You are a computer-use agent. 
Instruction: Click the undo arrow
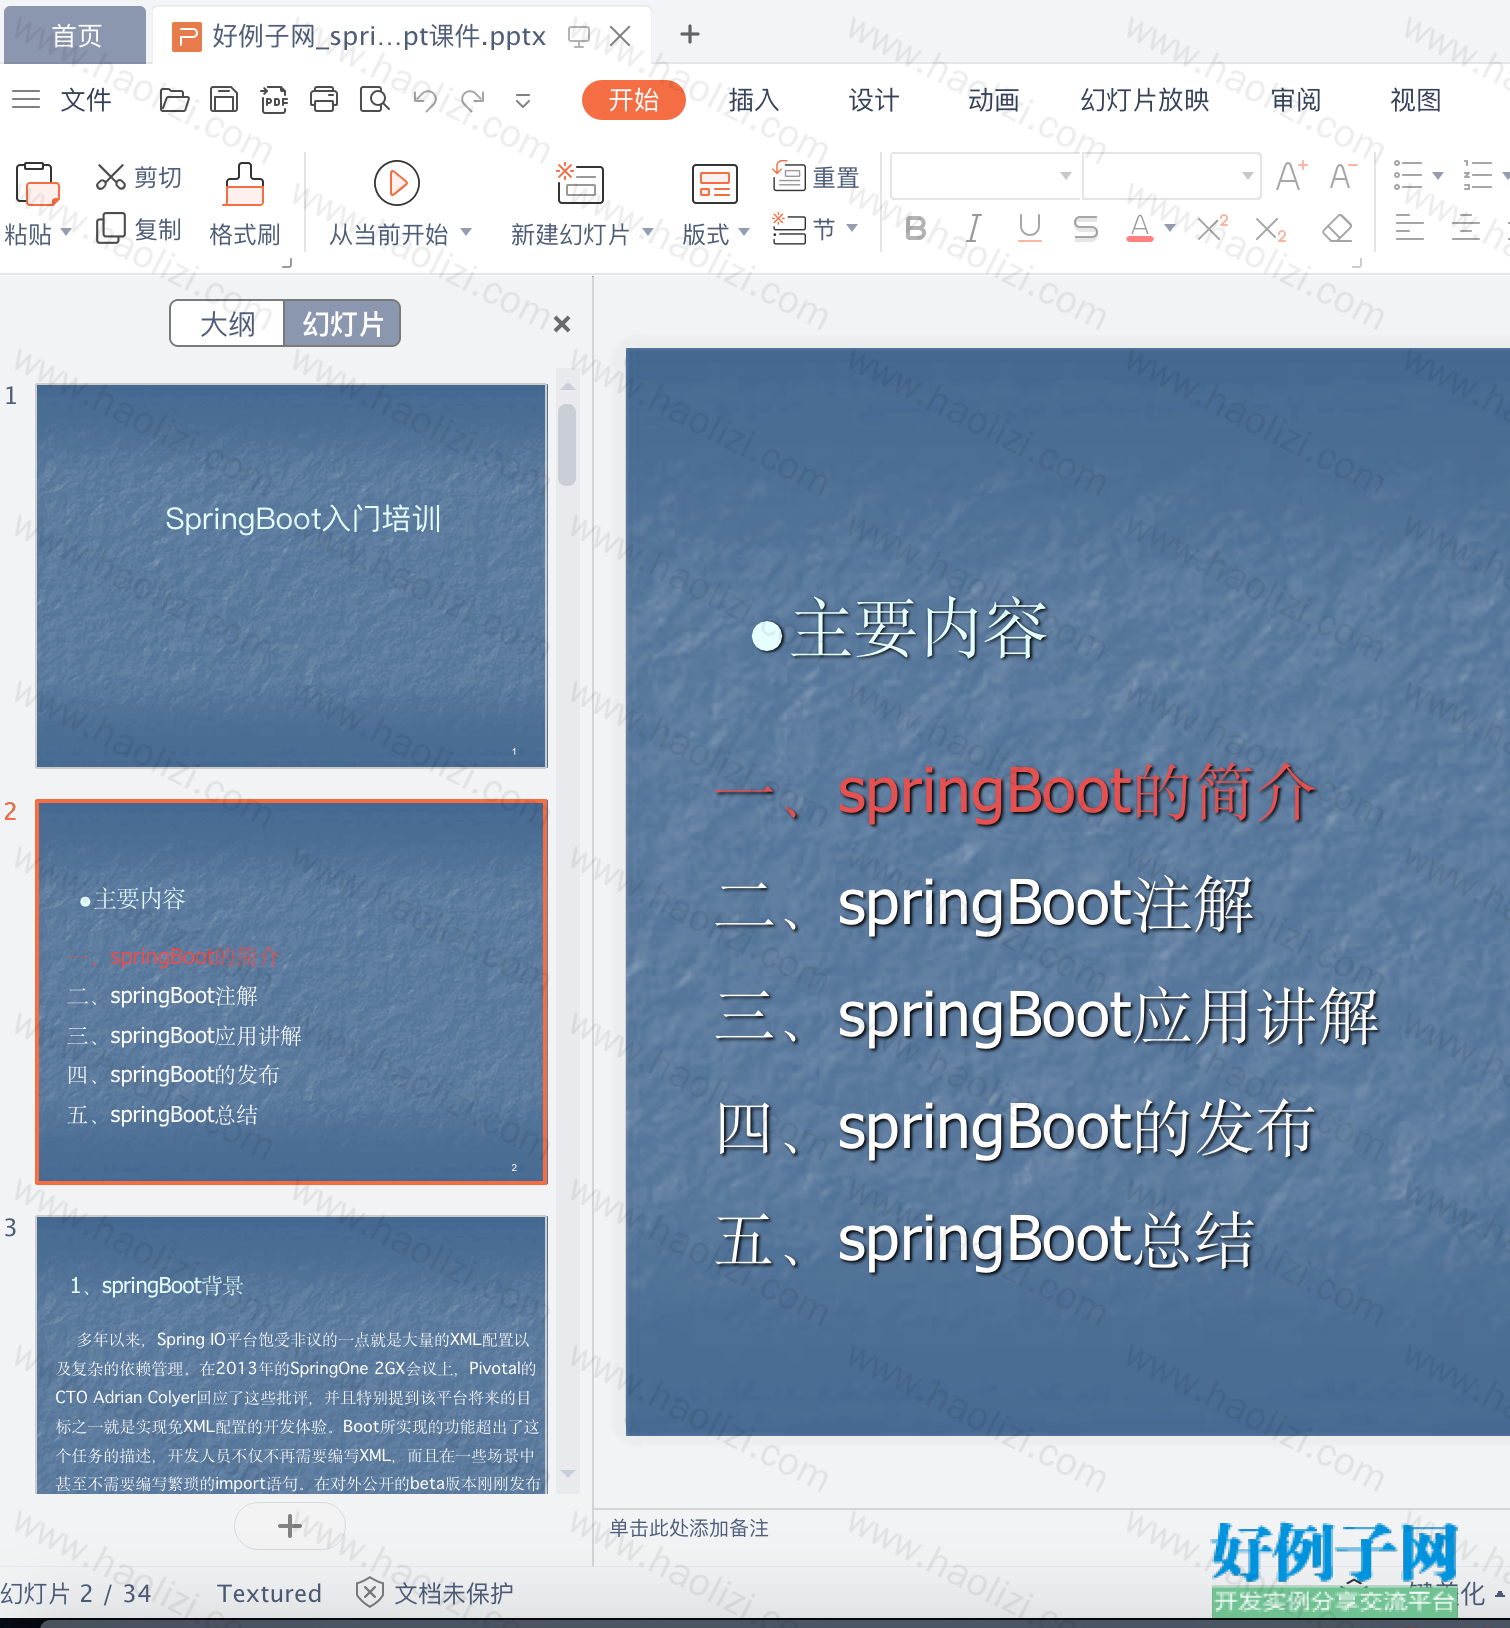425,100
